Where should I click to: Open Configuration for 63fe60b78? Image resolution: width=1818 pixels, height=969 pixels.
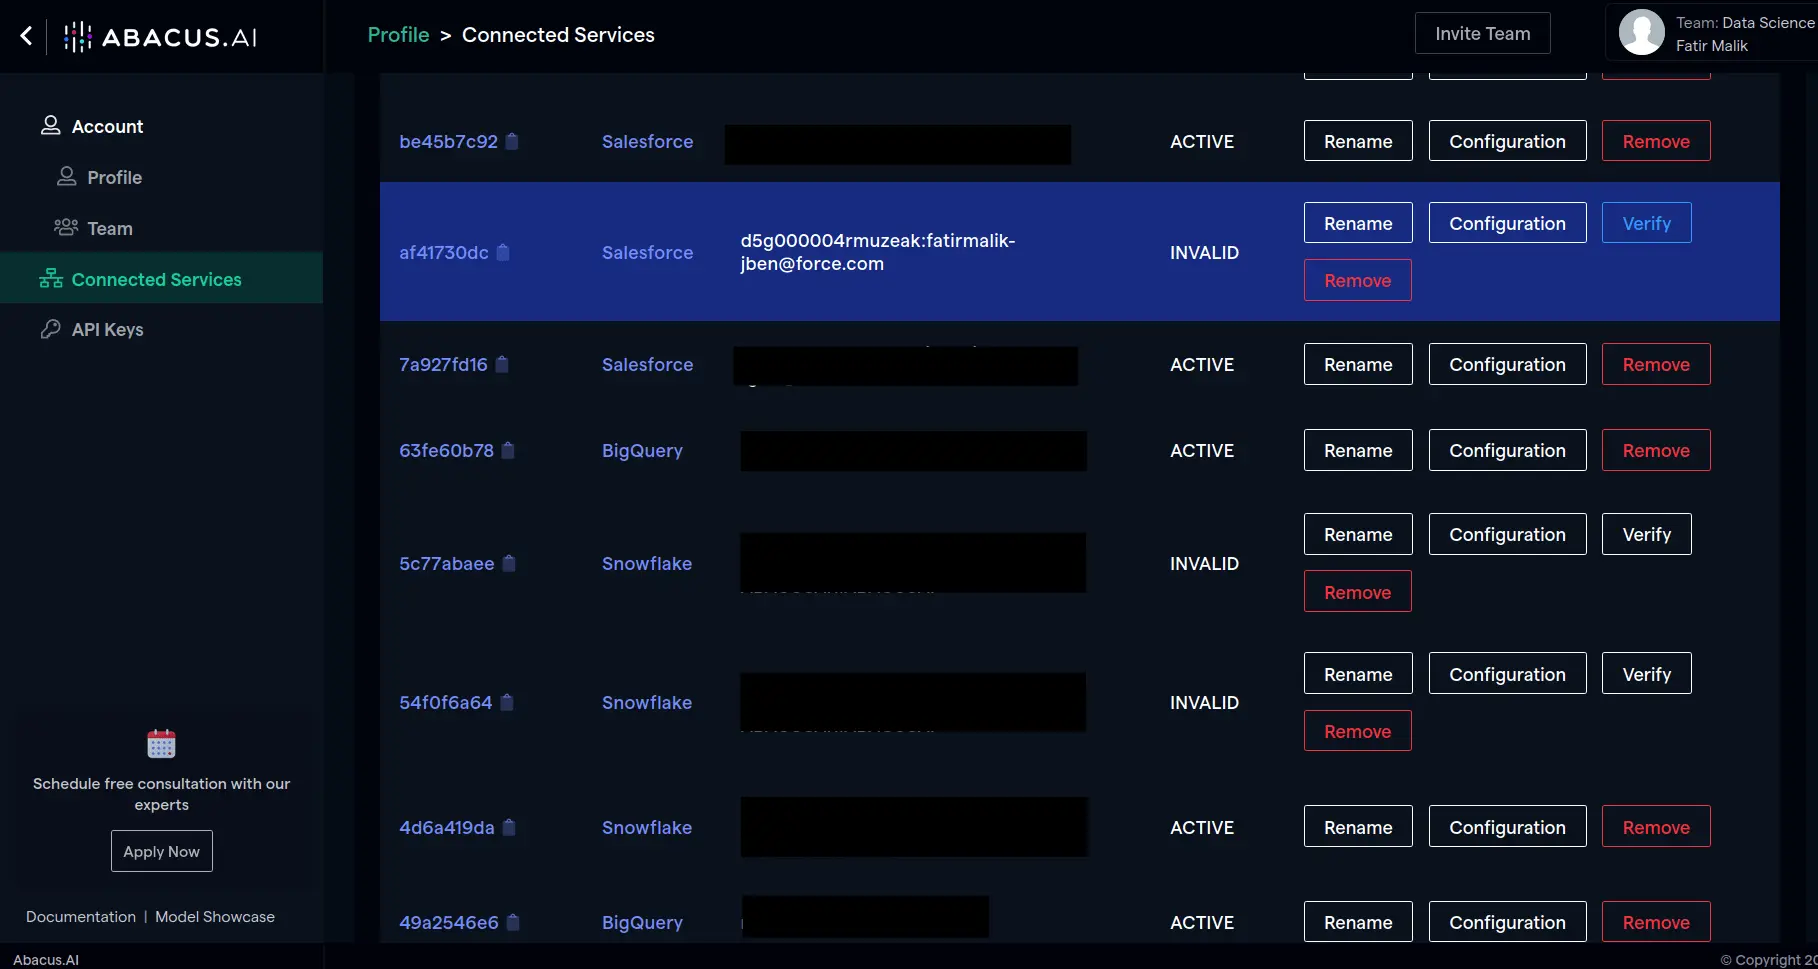[x=1507, y=450]
